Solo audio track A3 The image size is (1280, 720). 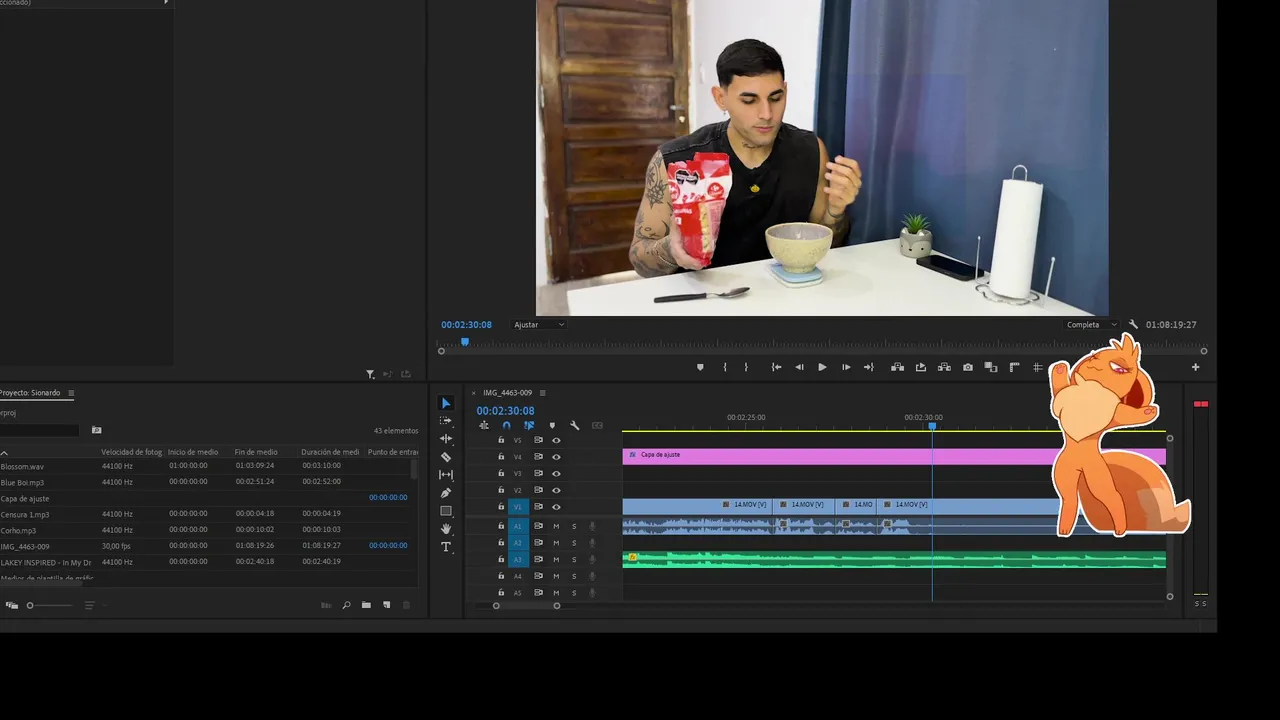coord(574,559)
